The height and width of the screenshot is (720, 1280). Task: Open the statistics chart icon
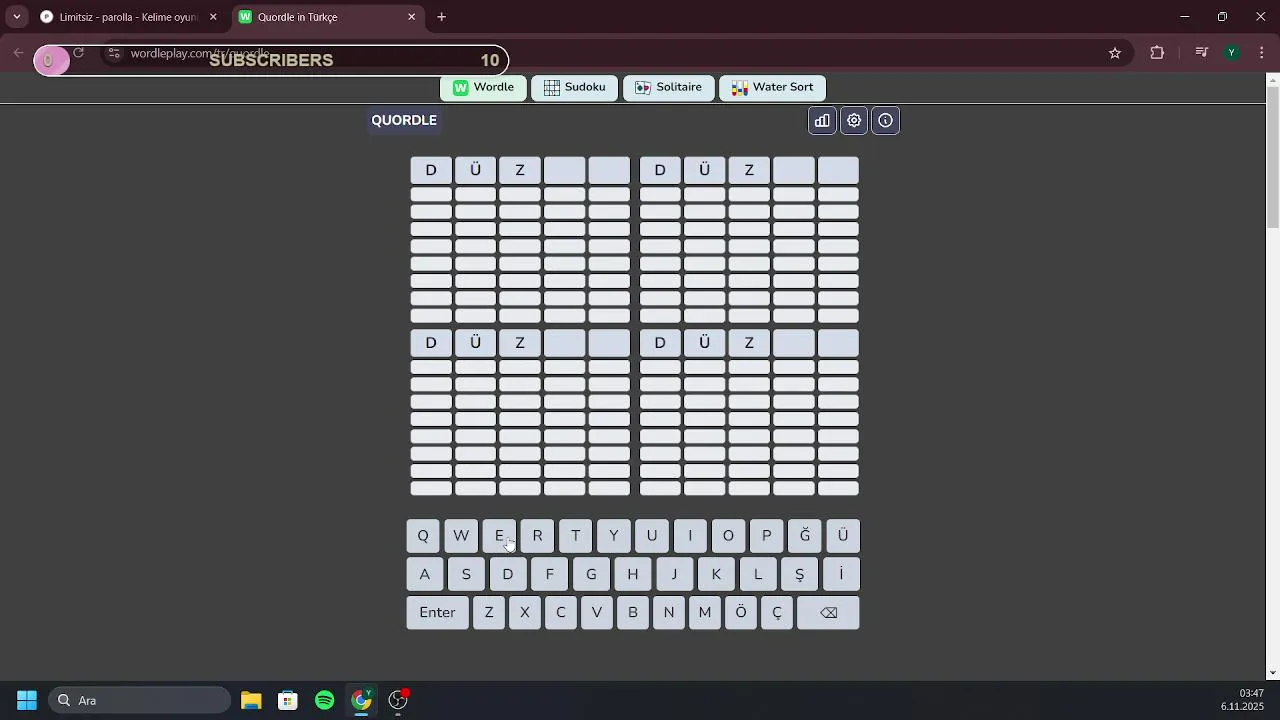pyautogui.click(x=822, y=121)
